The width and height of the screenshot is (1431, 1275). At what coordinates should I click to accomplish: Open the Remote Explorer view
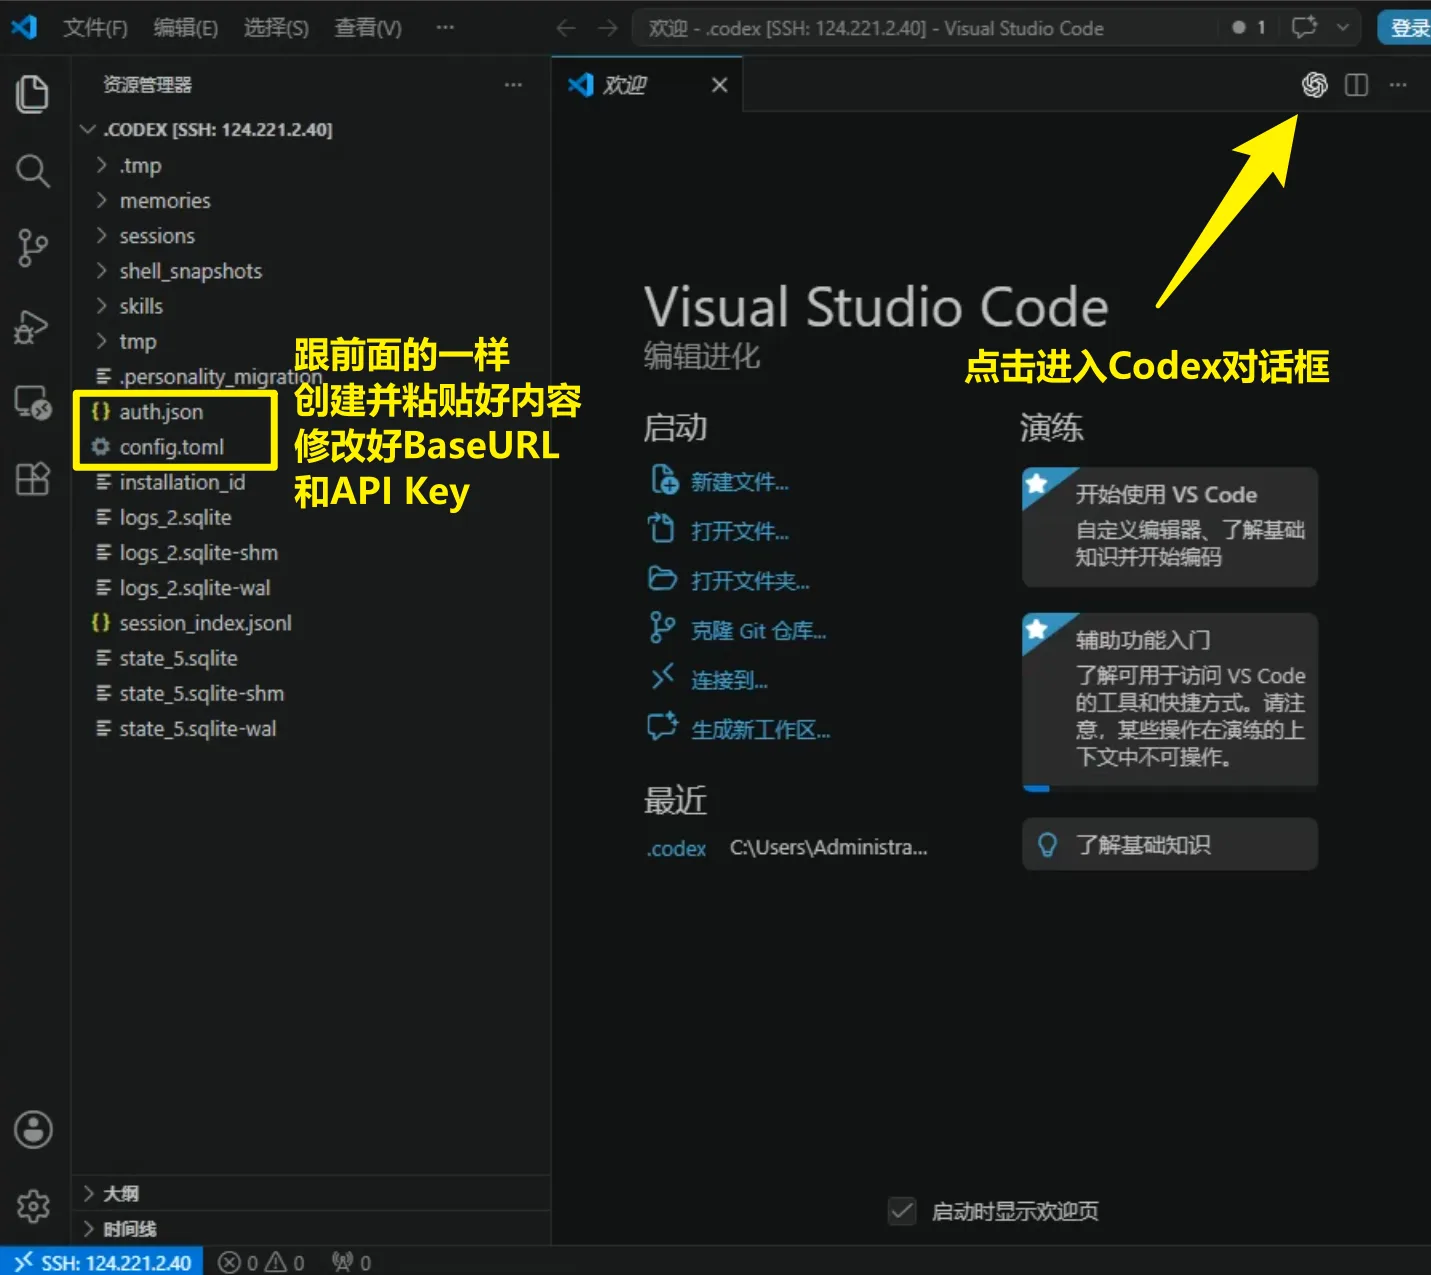tap(33, 403)
